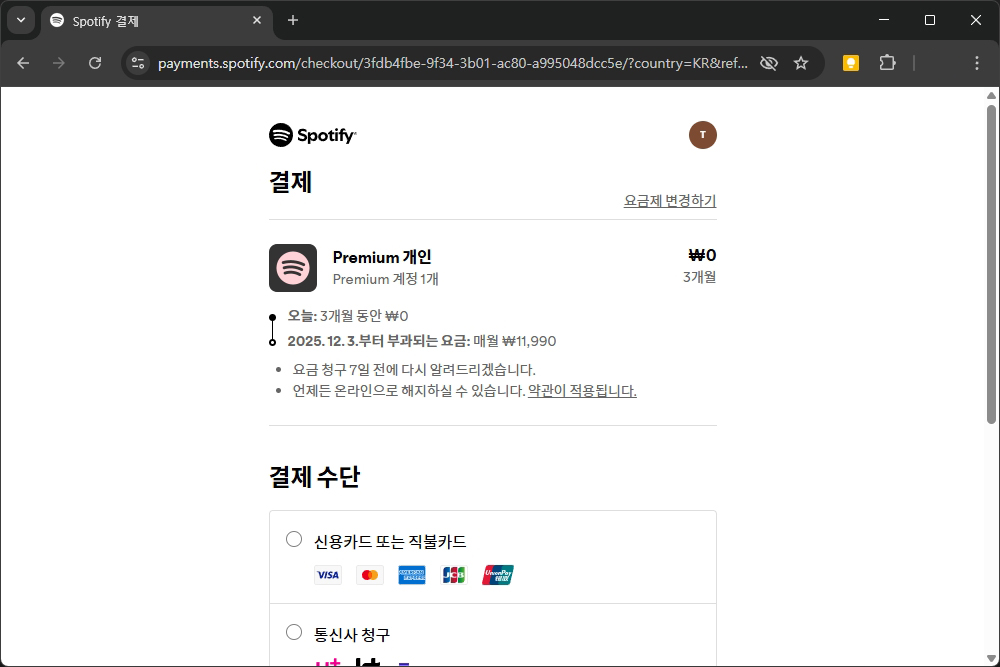Go forward in browser history
The height and width of the screenshot is (667, 1000).
click(59, 63)
